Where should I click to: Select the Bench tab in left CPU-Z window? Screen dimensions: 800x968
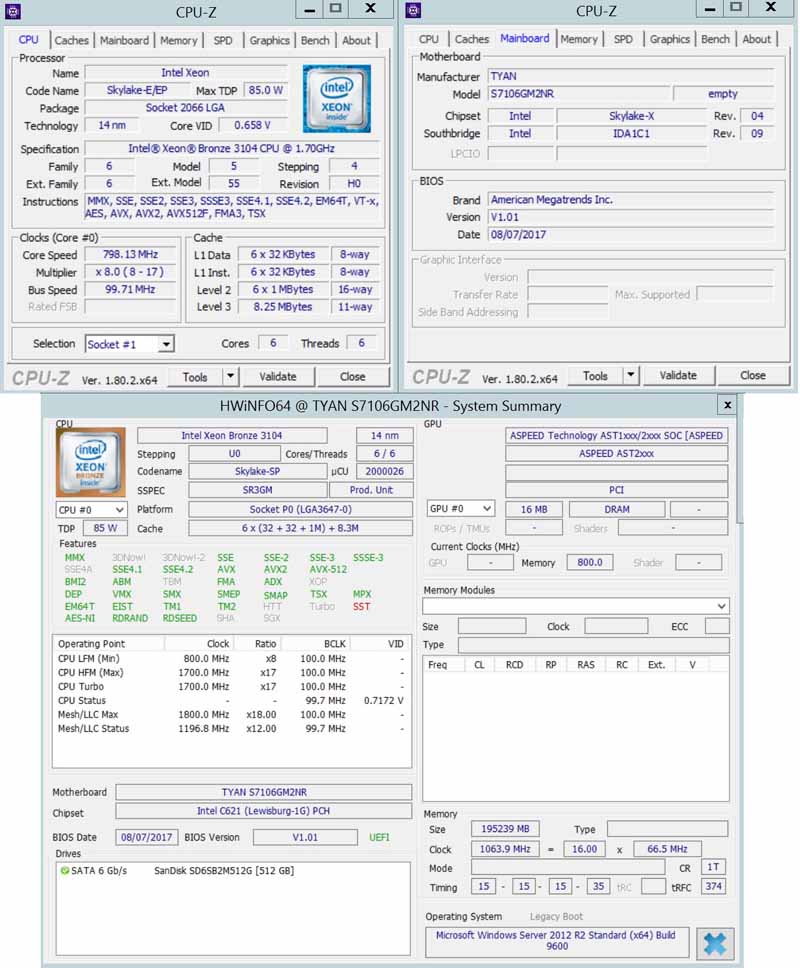[x=315, y=41]
